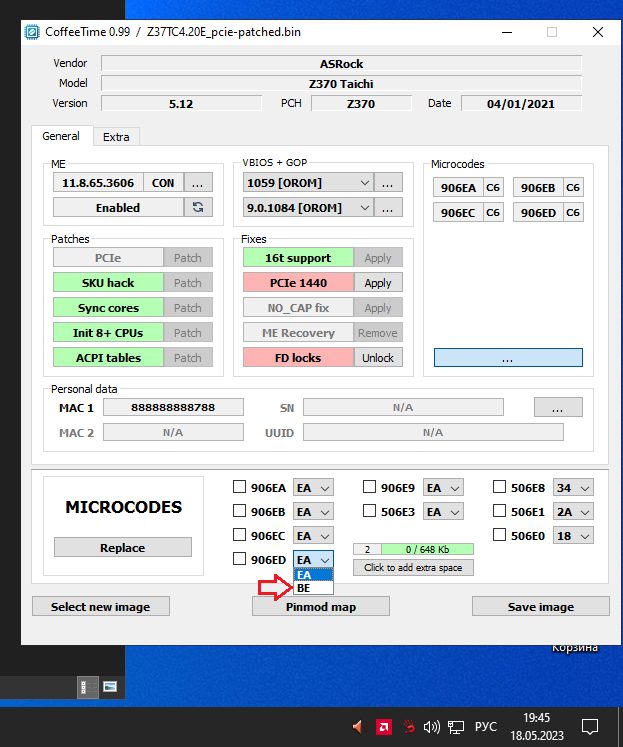
Task: Check the 906E9 microcode checkbox
Action: coord(369,487)
